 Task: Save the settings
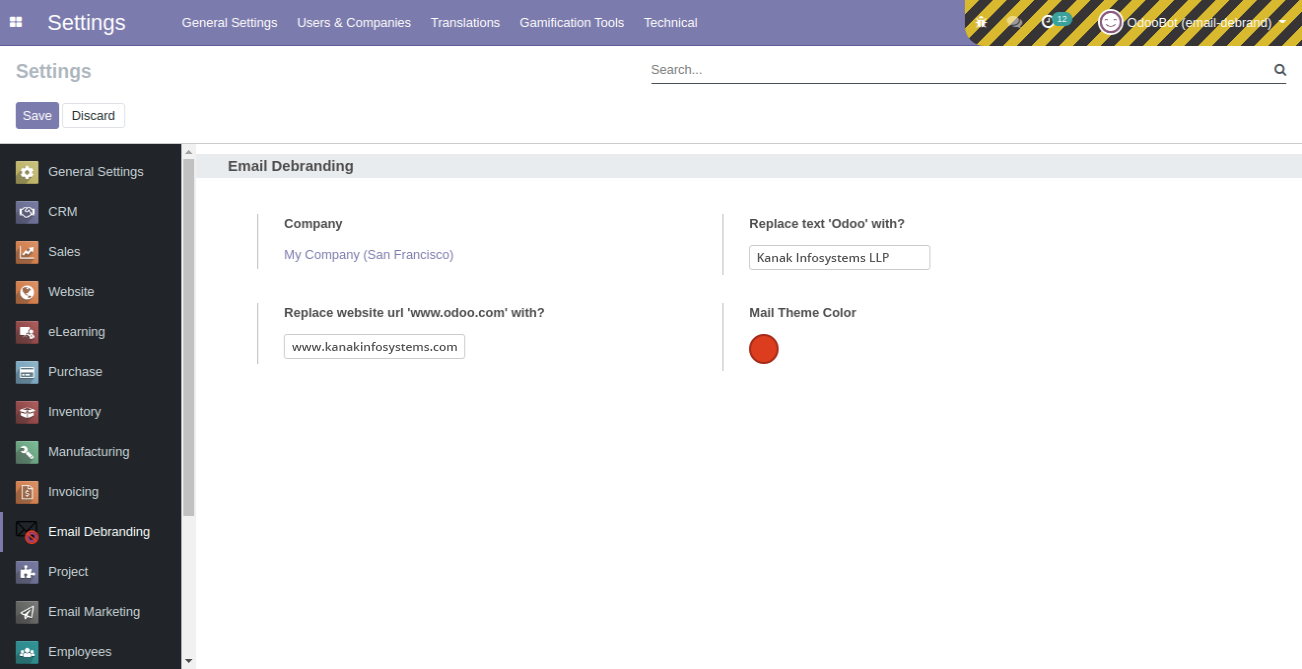click(37, 116)
